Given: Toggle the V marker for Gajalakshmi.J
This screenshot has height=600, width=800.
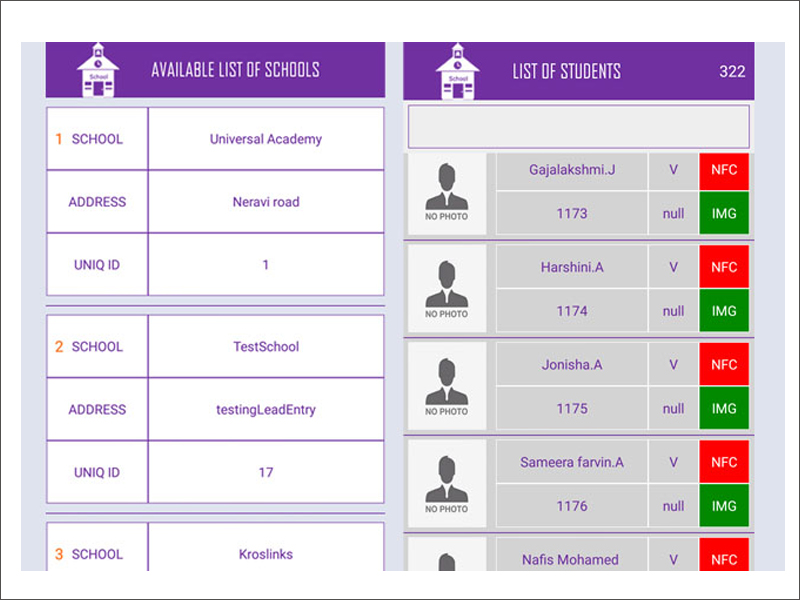Looking at the screenshot, I should 673,171.
